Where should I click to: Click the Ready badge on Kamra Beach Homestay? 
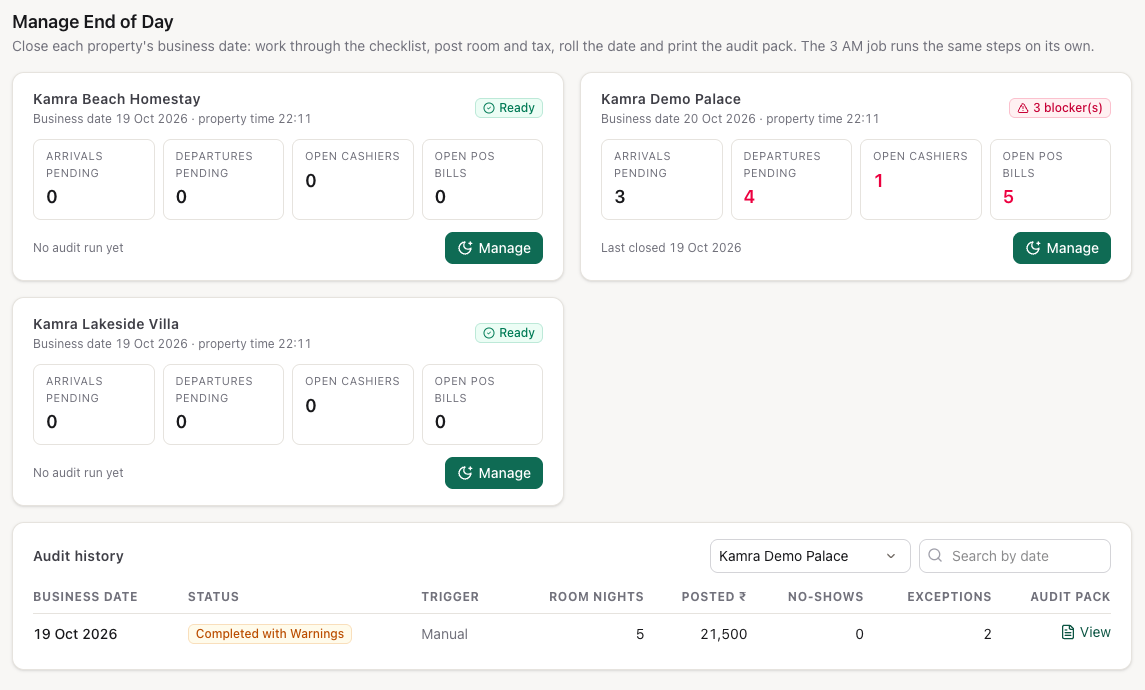(x=509, y=108)
